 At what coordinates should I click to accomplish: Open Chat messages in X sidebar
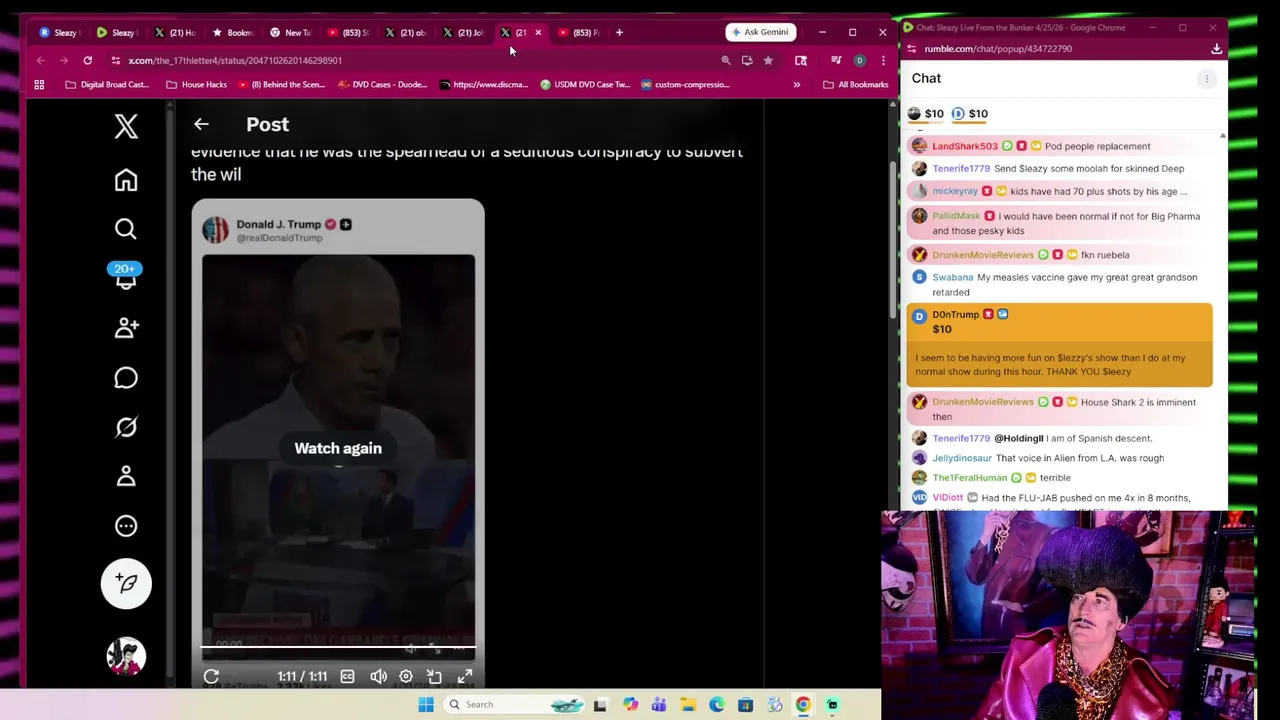[126, 377]
